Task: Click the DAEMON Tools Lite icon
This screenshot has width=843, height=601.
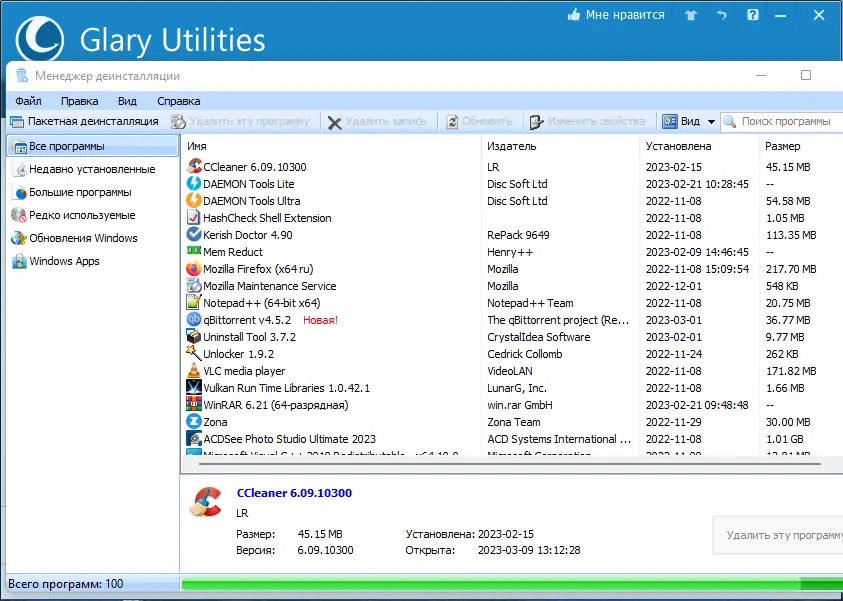Action: click(194, 183)
